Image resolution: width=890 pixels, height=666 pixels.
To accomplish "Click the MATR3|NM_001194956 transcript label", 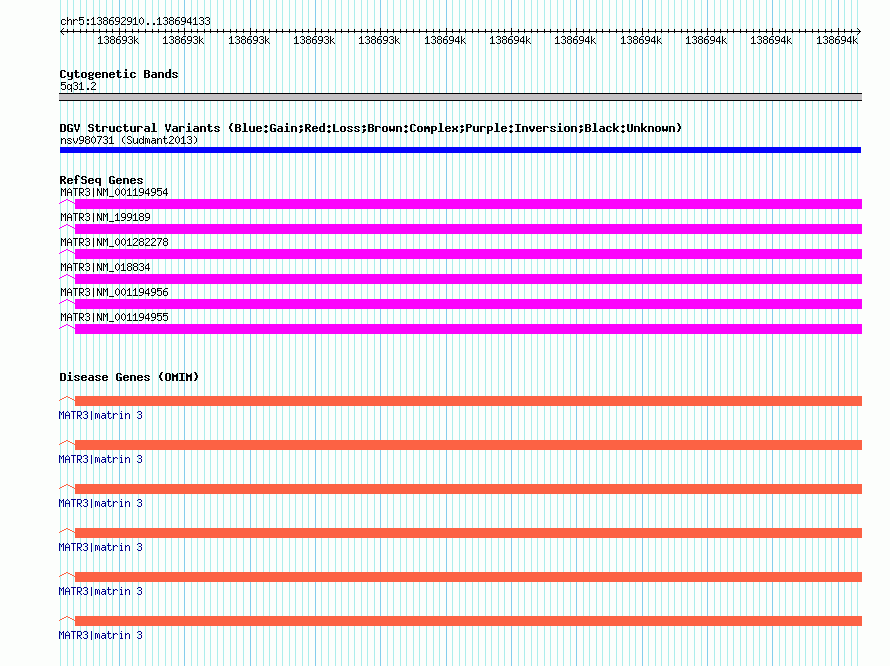I will [114, 292].
